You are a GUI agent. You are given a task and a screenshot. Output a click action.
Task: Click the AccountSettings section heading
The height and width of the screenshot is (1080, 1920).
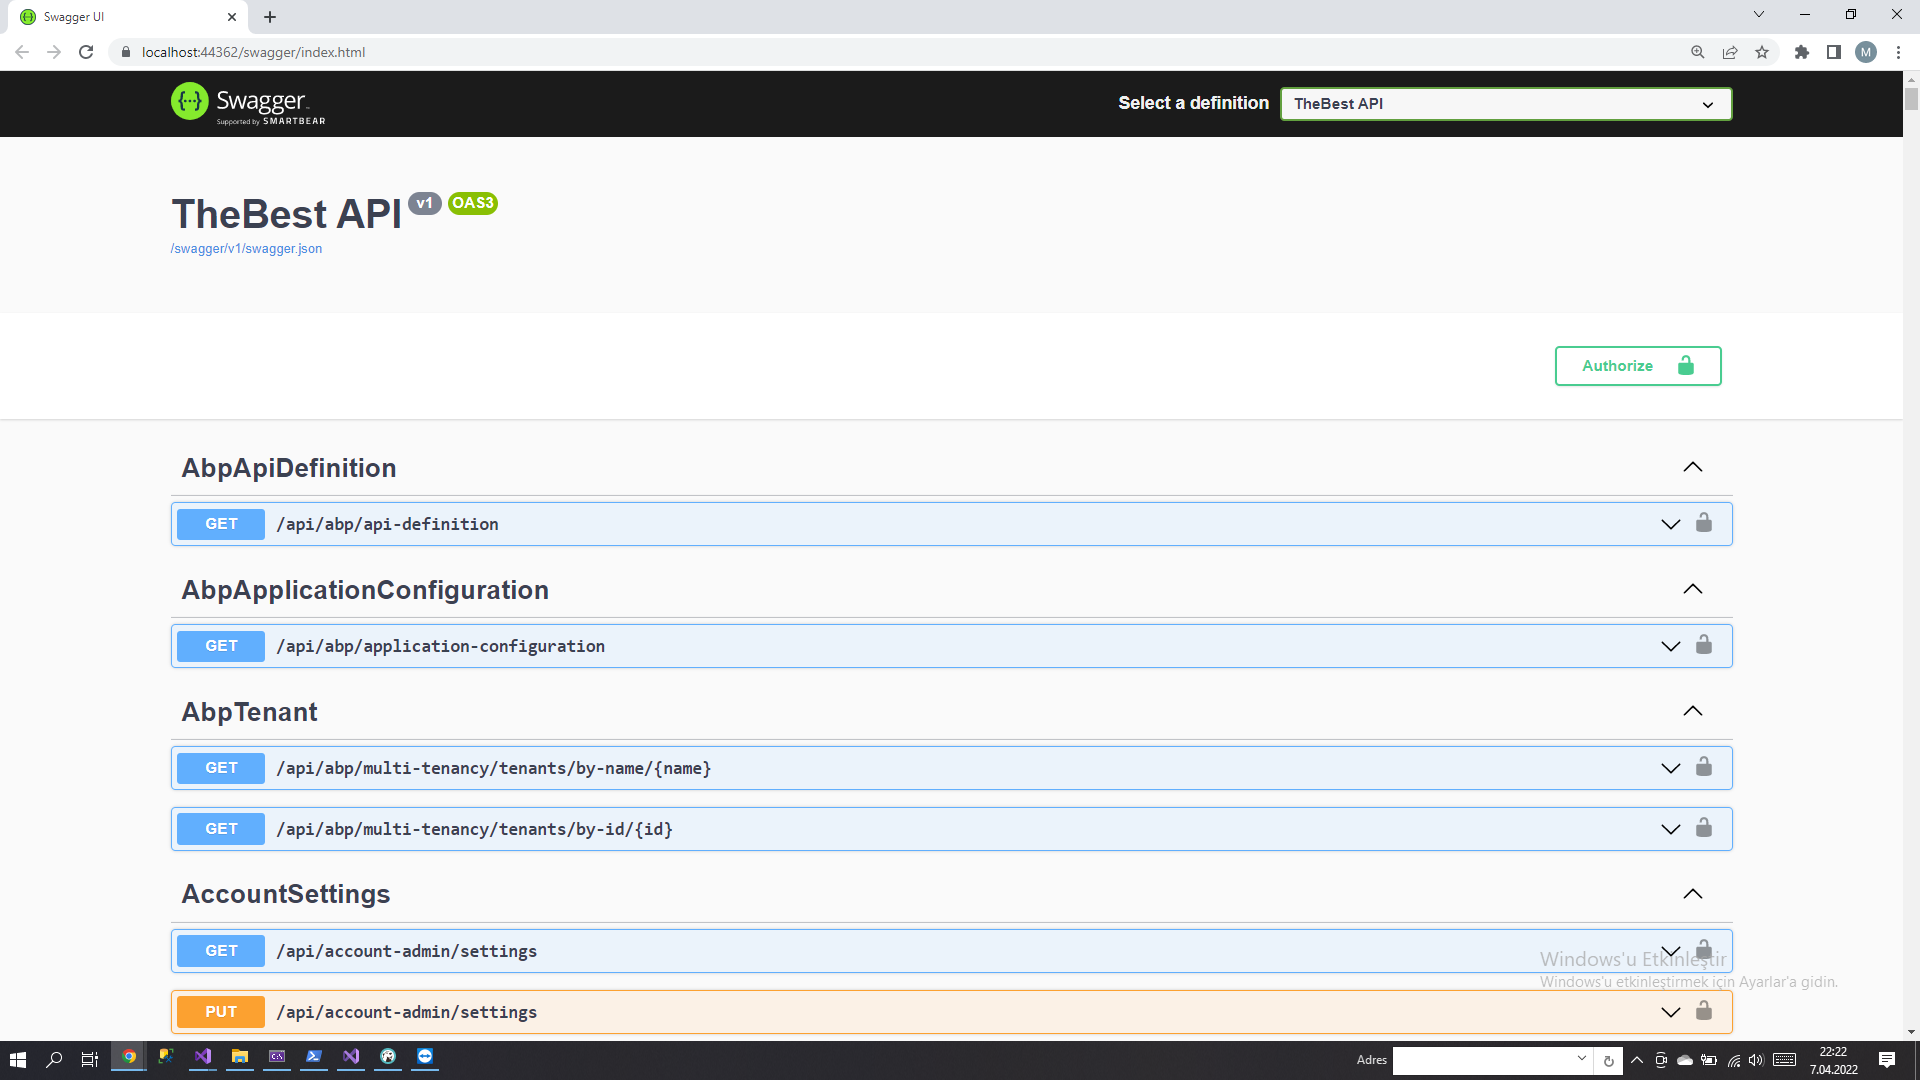point(286,894)
